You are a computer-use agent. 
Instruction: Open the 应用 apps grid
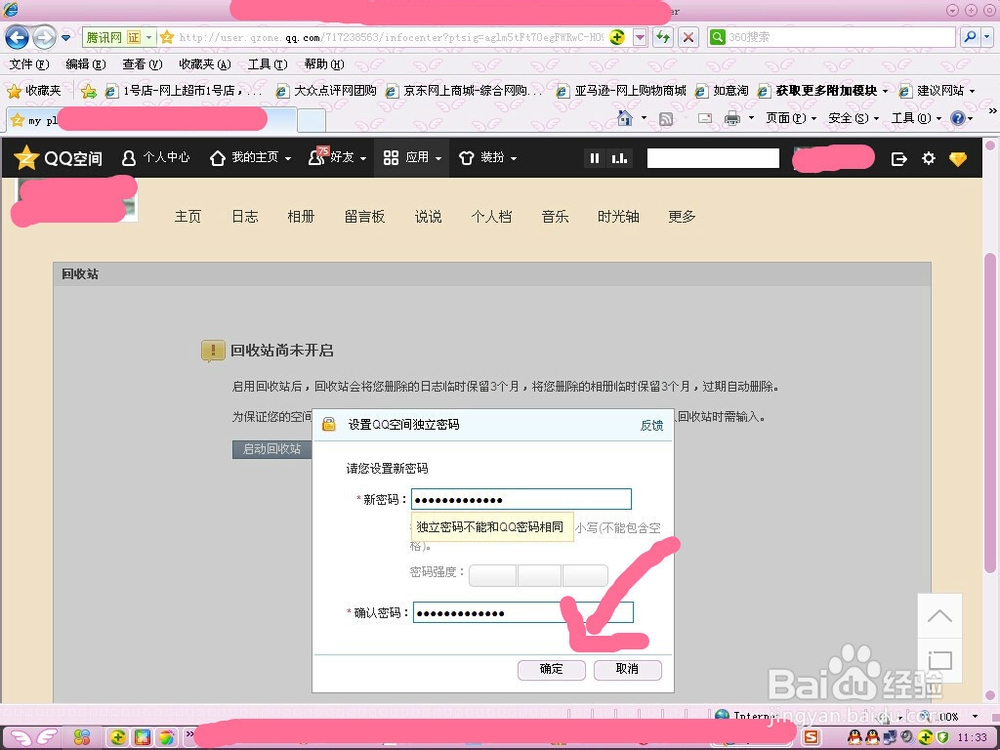point(411,157)
